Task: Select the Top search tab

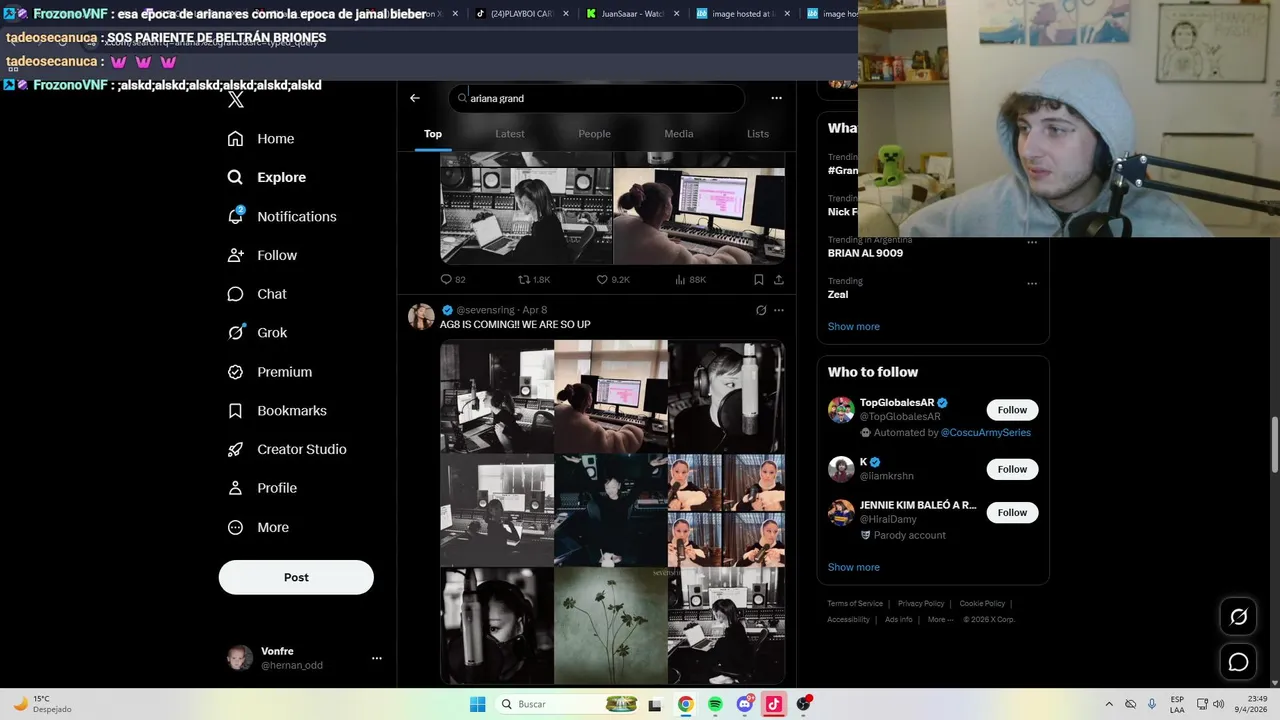Action: coord(433,134)
